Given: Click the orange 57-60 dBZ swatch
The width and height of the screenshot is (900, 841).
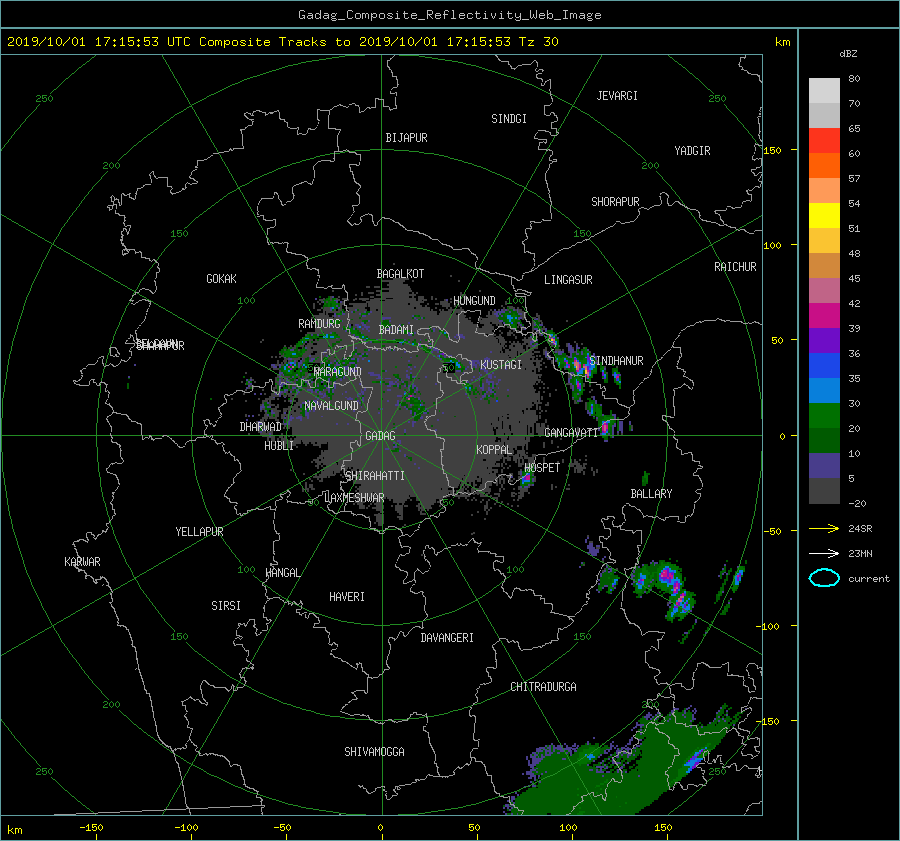Looking at the screenshot, I should point(824,166).
